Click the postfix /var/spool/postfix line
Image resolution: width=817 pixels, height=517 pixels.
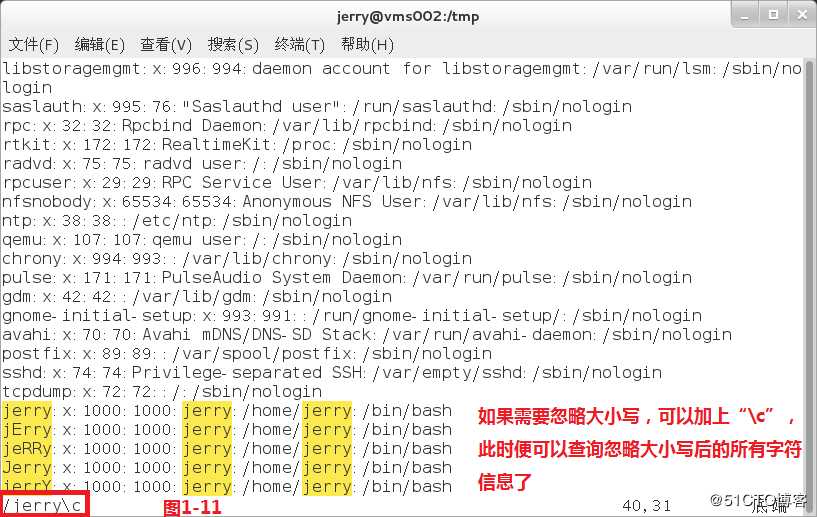coord(247,354)
